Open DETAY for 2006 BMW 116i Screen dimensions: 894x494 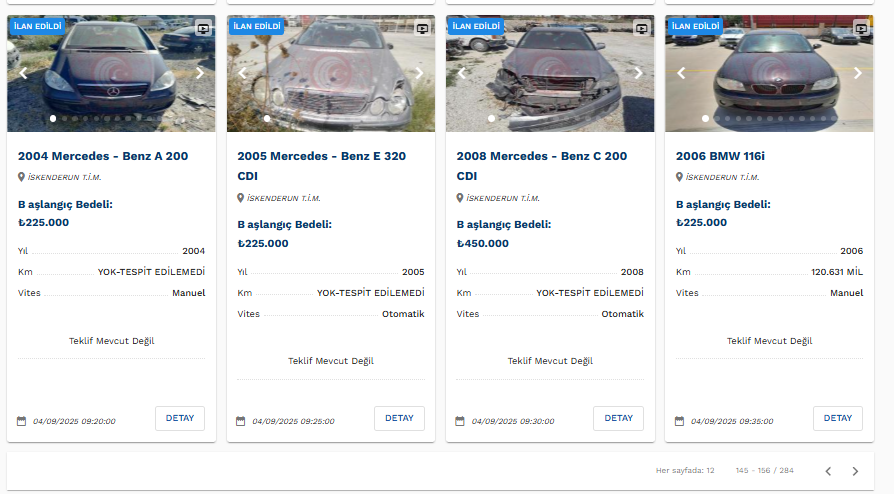pyautogui.click(x=837, y=418)
